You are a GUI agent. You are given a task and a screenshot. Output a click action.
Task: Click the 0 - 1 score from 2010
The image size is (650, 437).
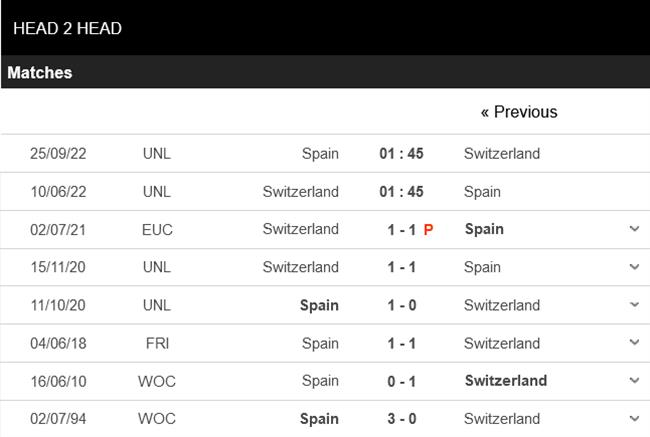[401, 381]
